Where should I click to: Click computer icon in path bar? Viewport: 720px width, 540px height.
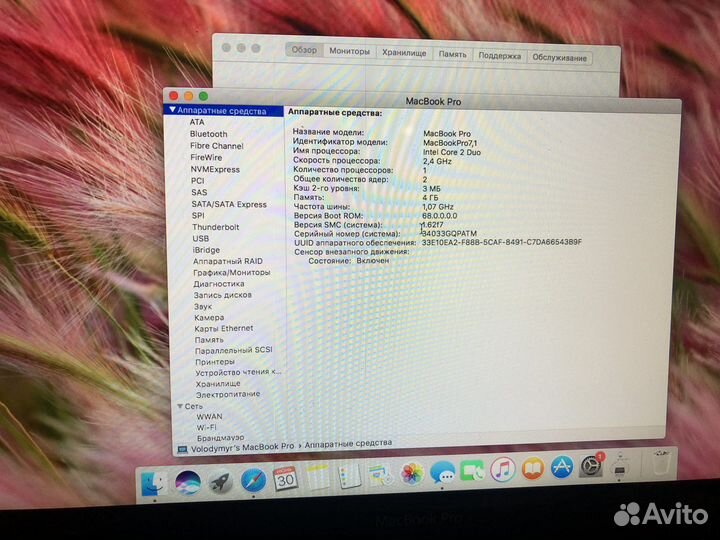coord(182,450)
